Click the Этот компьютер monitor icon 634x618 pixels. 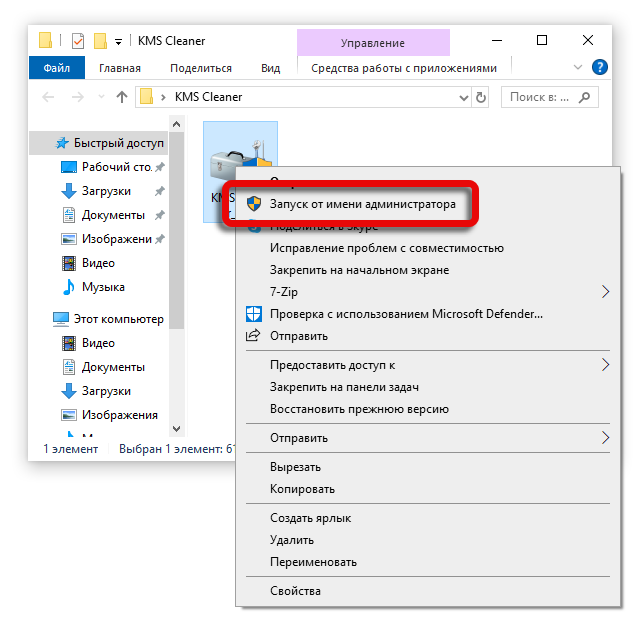(x=61, y=319)
